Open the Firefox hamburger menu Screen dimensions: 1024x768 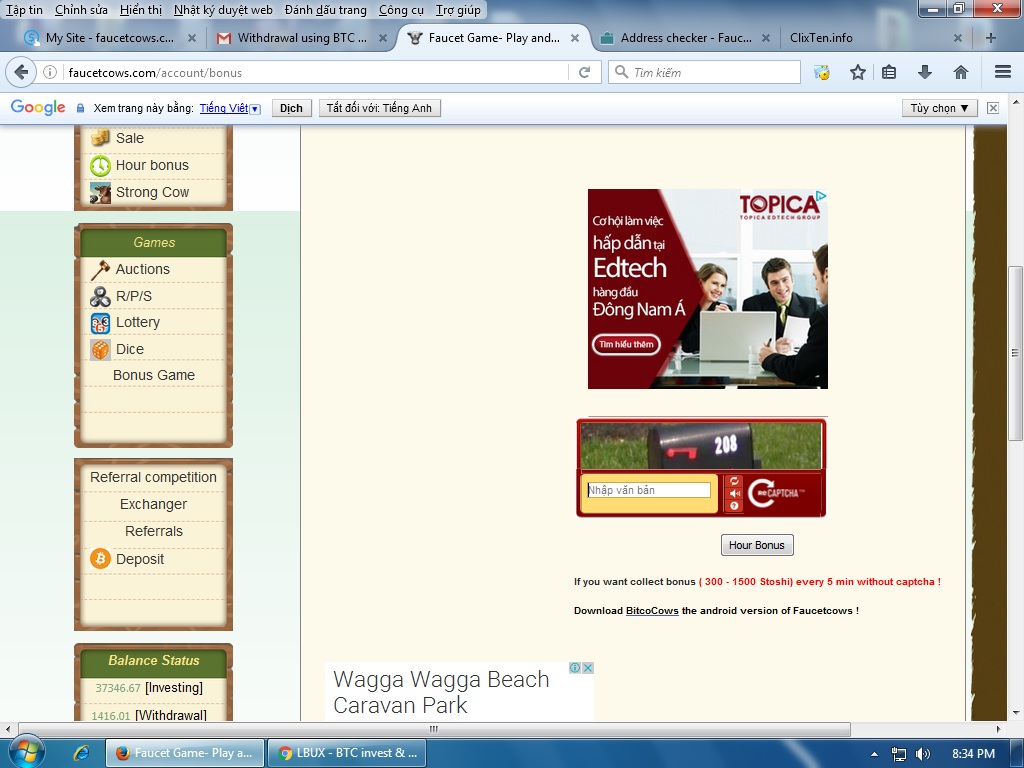1003,72
